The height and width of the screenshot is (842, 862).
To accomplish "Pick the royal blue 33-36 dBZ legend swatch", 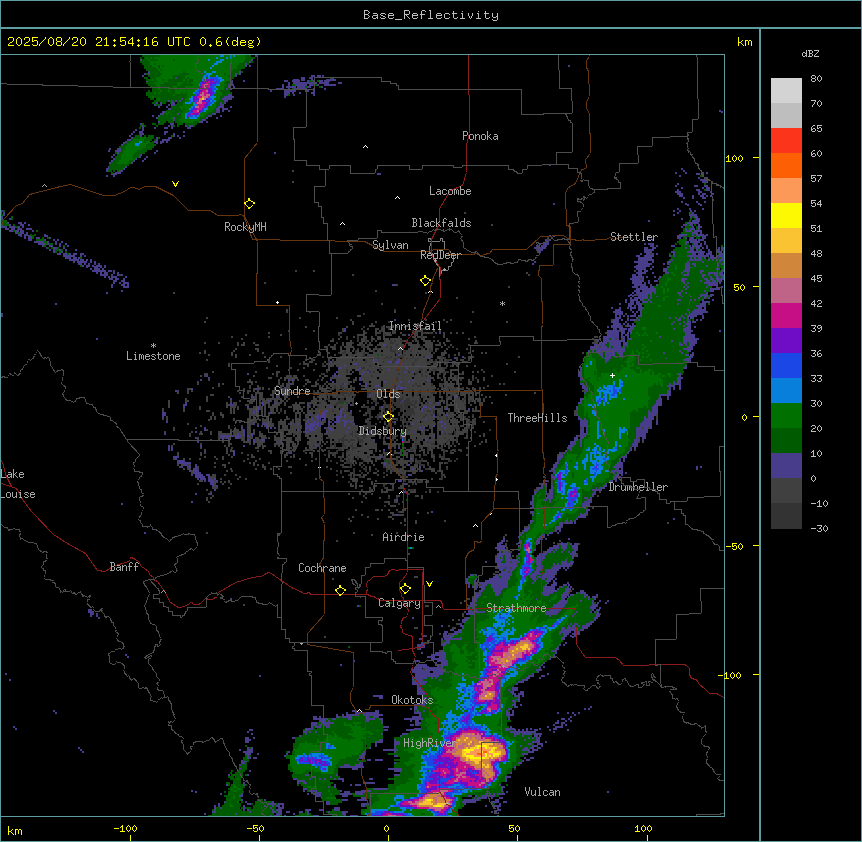I will coord(786,365).
